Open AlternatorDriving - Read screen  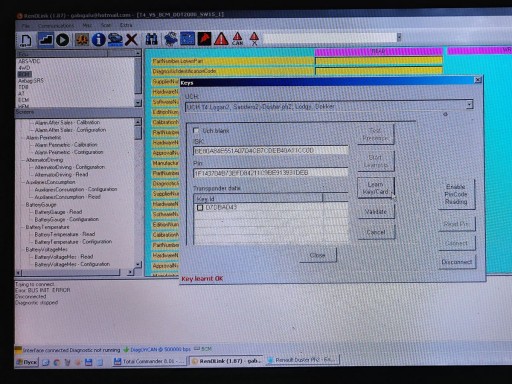click(x=61, y=174)
